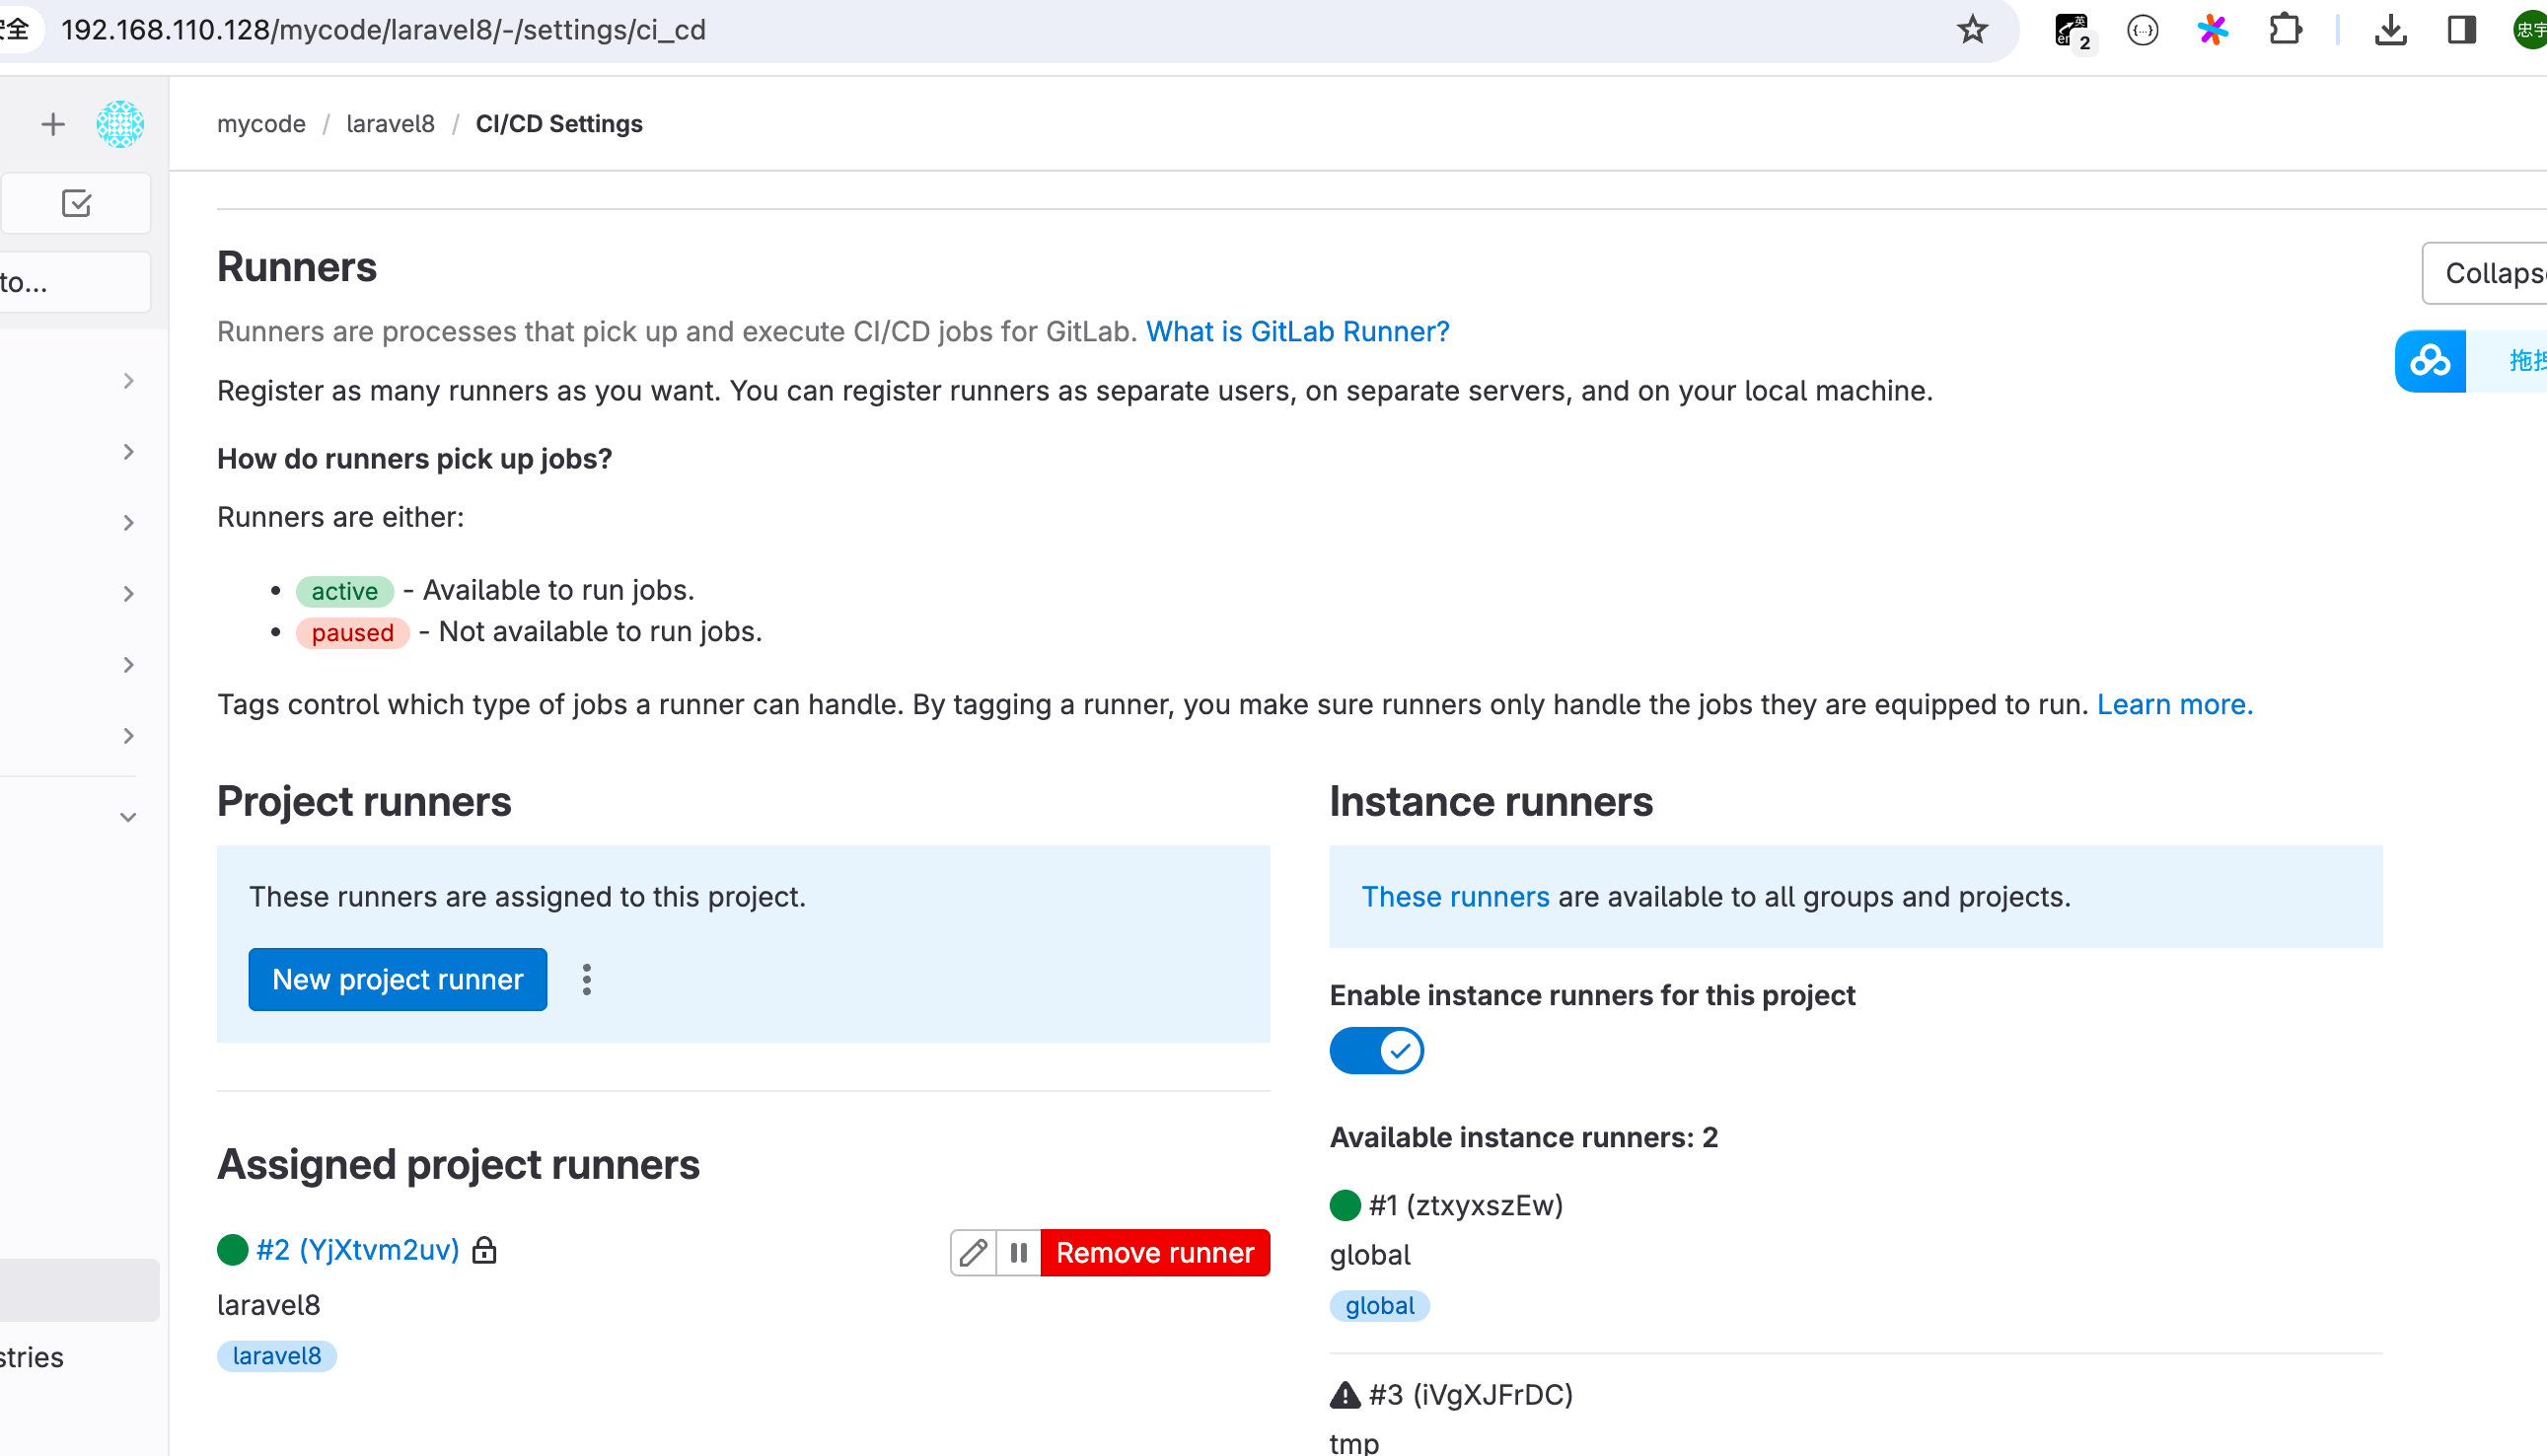The image size is (2547, 1456).
Task: Collapse the expanded sidebar section with the down chevron
Action: 128,817
